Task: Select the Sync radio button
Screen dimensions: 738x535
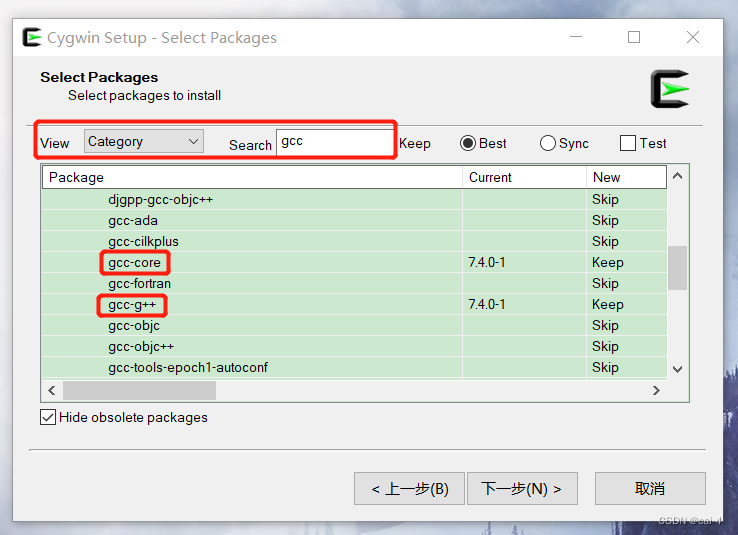Action: (564, 143)
